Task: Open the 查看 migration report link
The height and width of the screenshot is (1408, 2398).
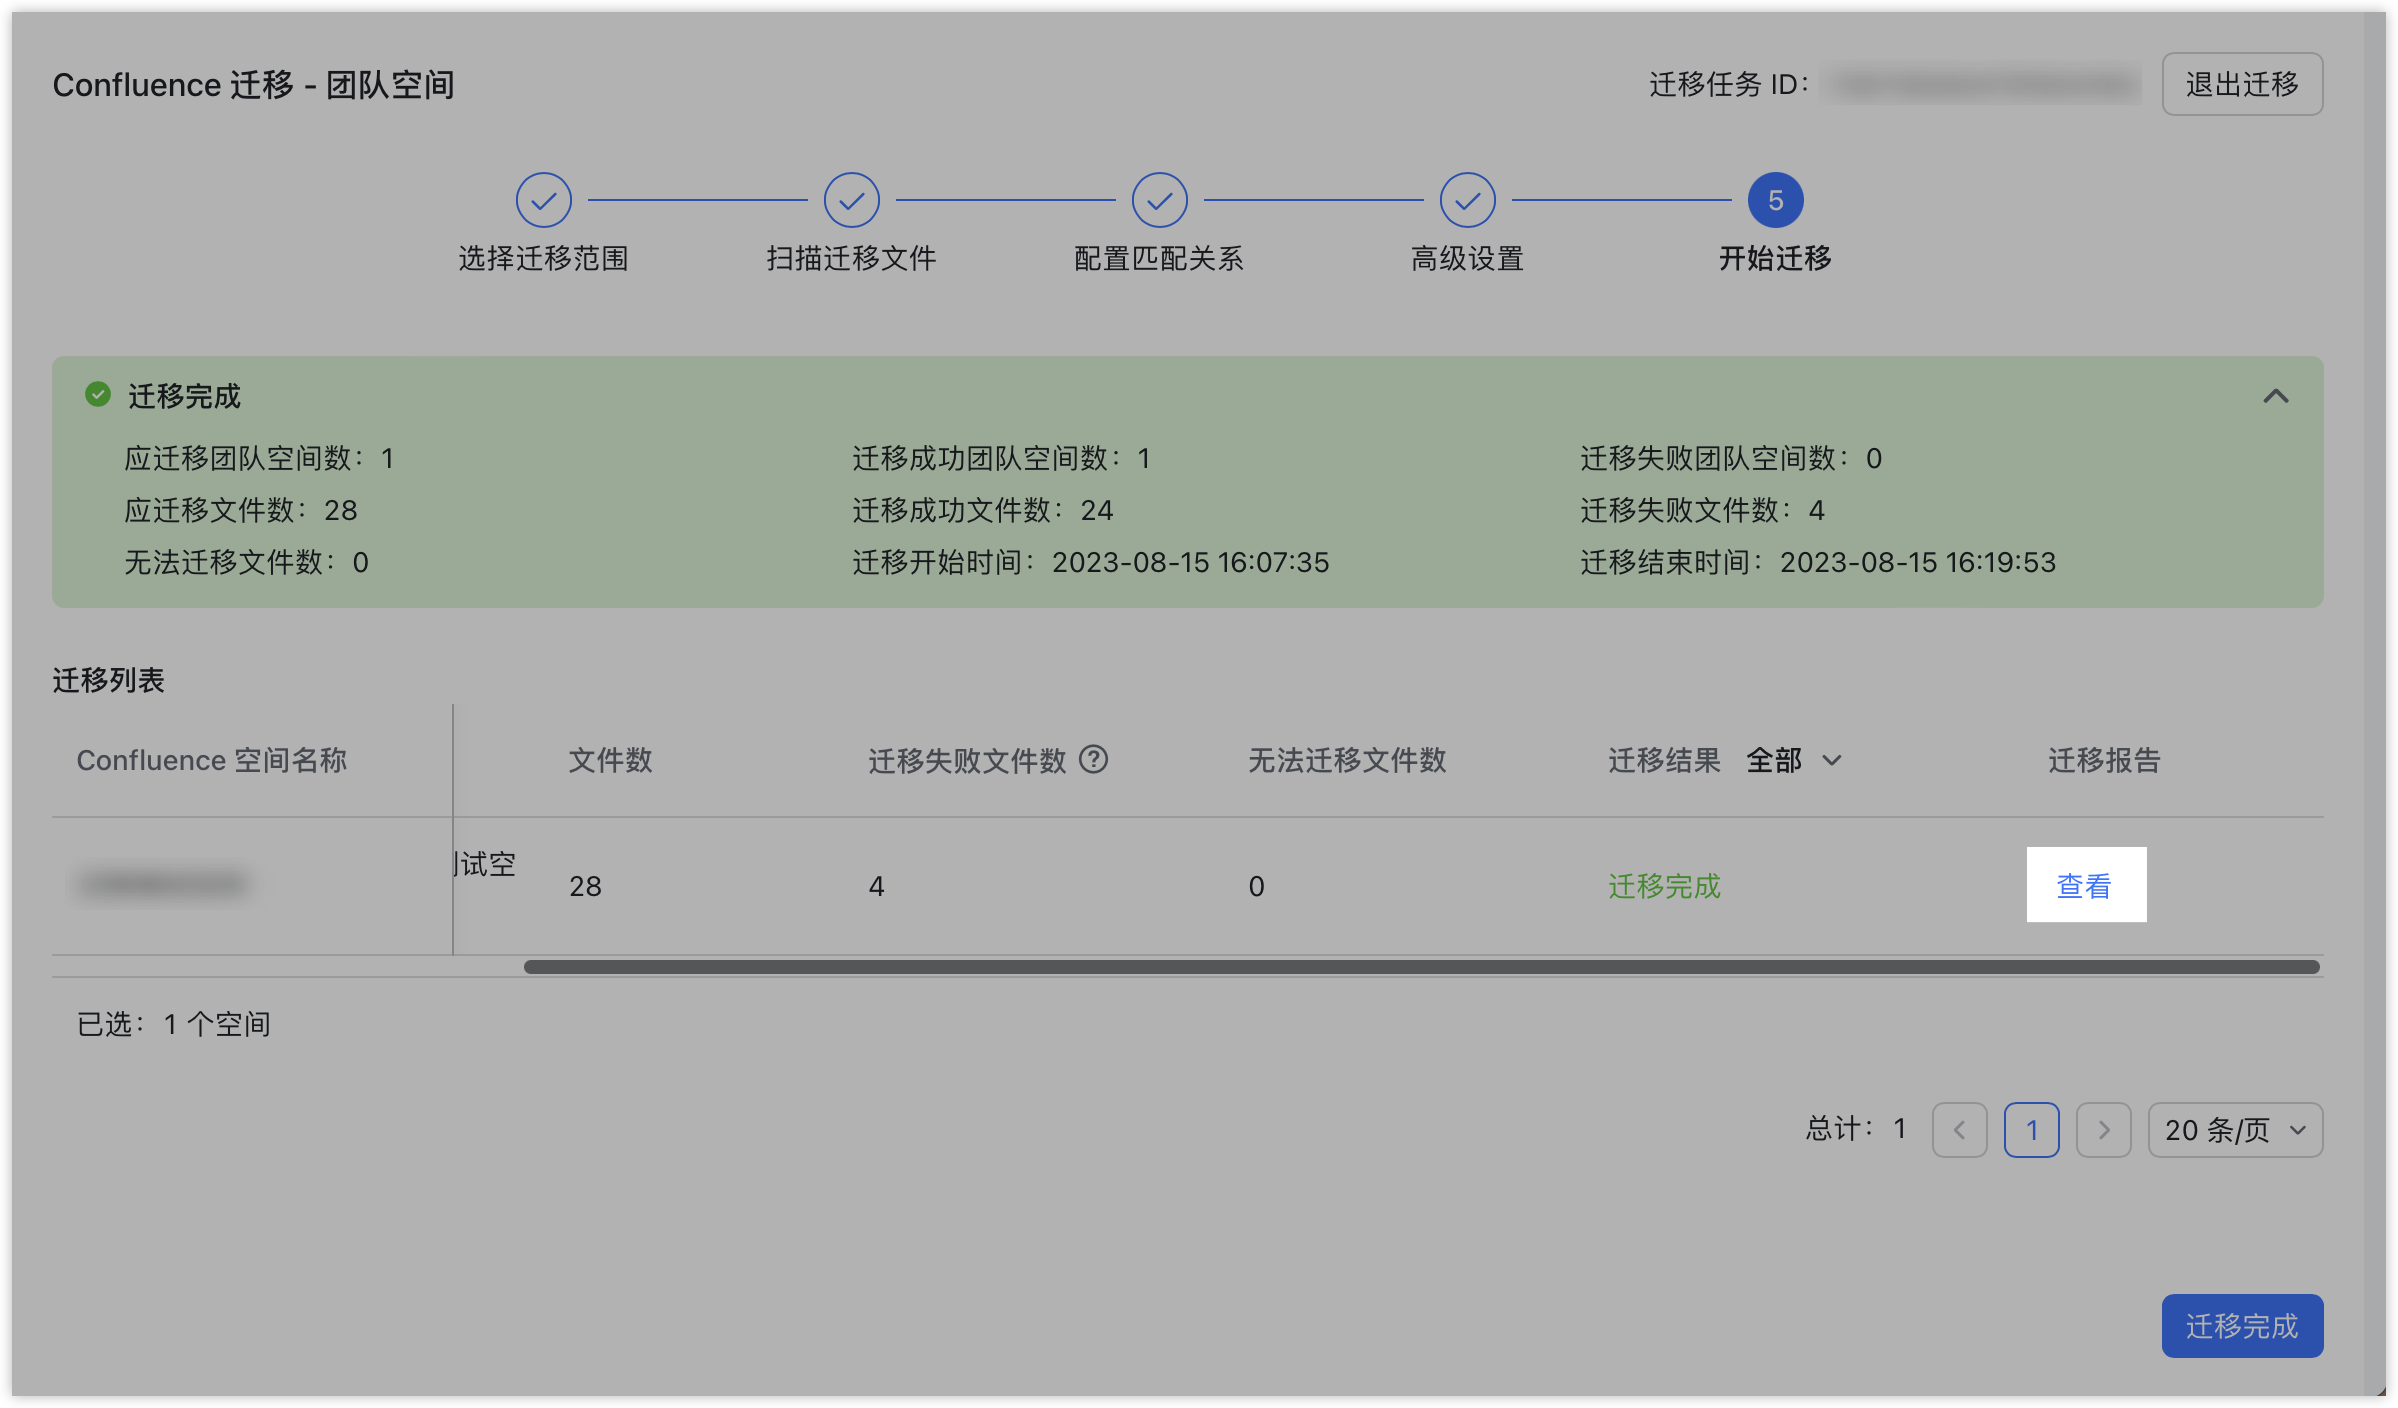Action: 2086,885
